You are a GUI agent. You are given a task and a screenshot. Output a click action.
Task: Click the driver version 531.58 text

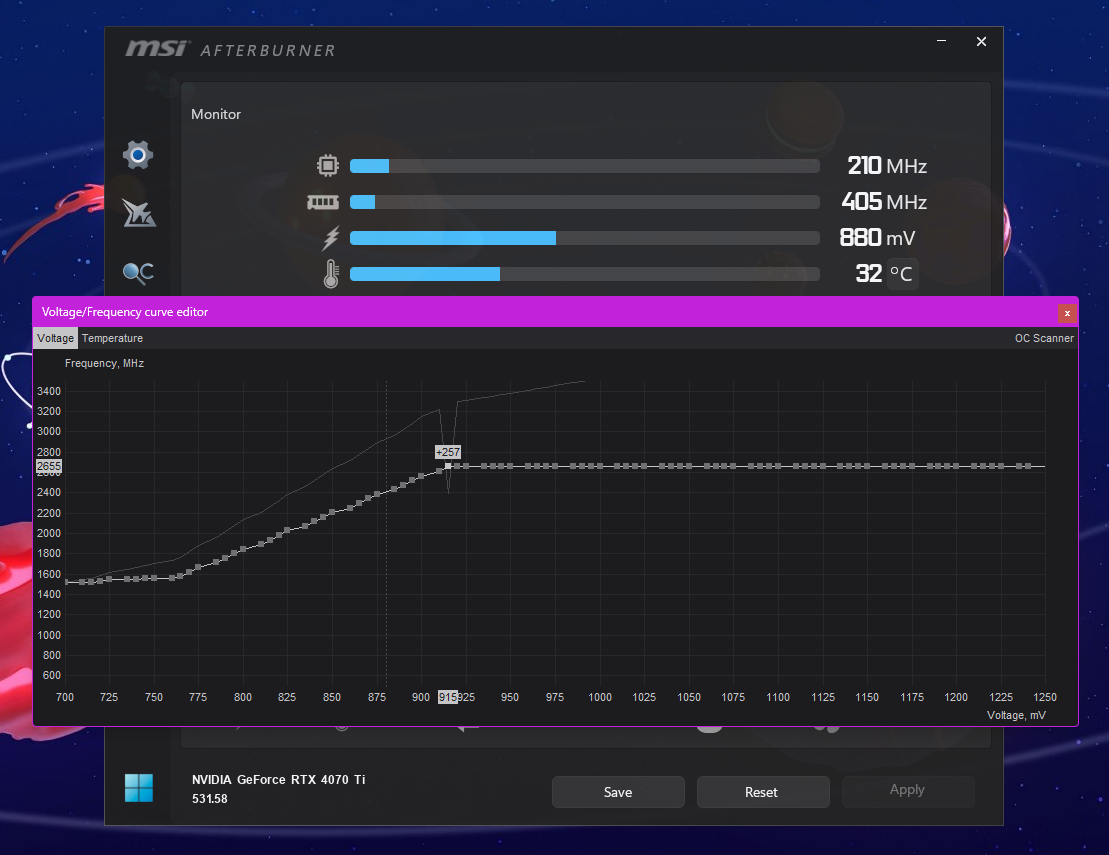point(209,799)
